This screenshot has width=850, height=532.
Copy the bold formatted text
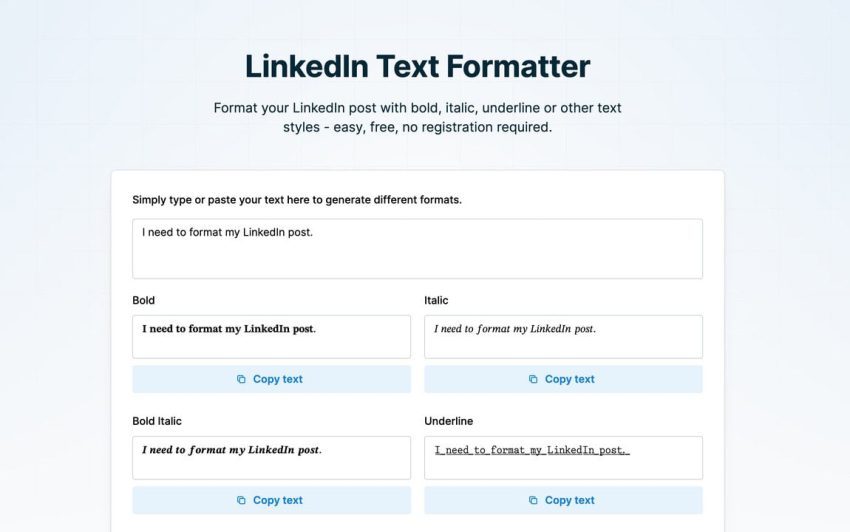(x=272, y=379)
